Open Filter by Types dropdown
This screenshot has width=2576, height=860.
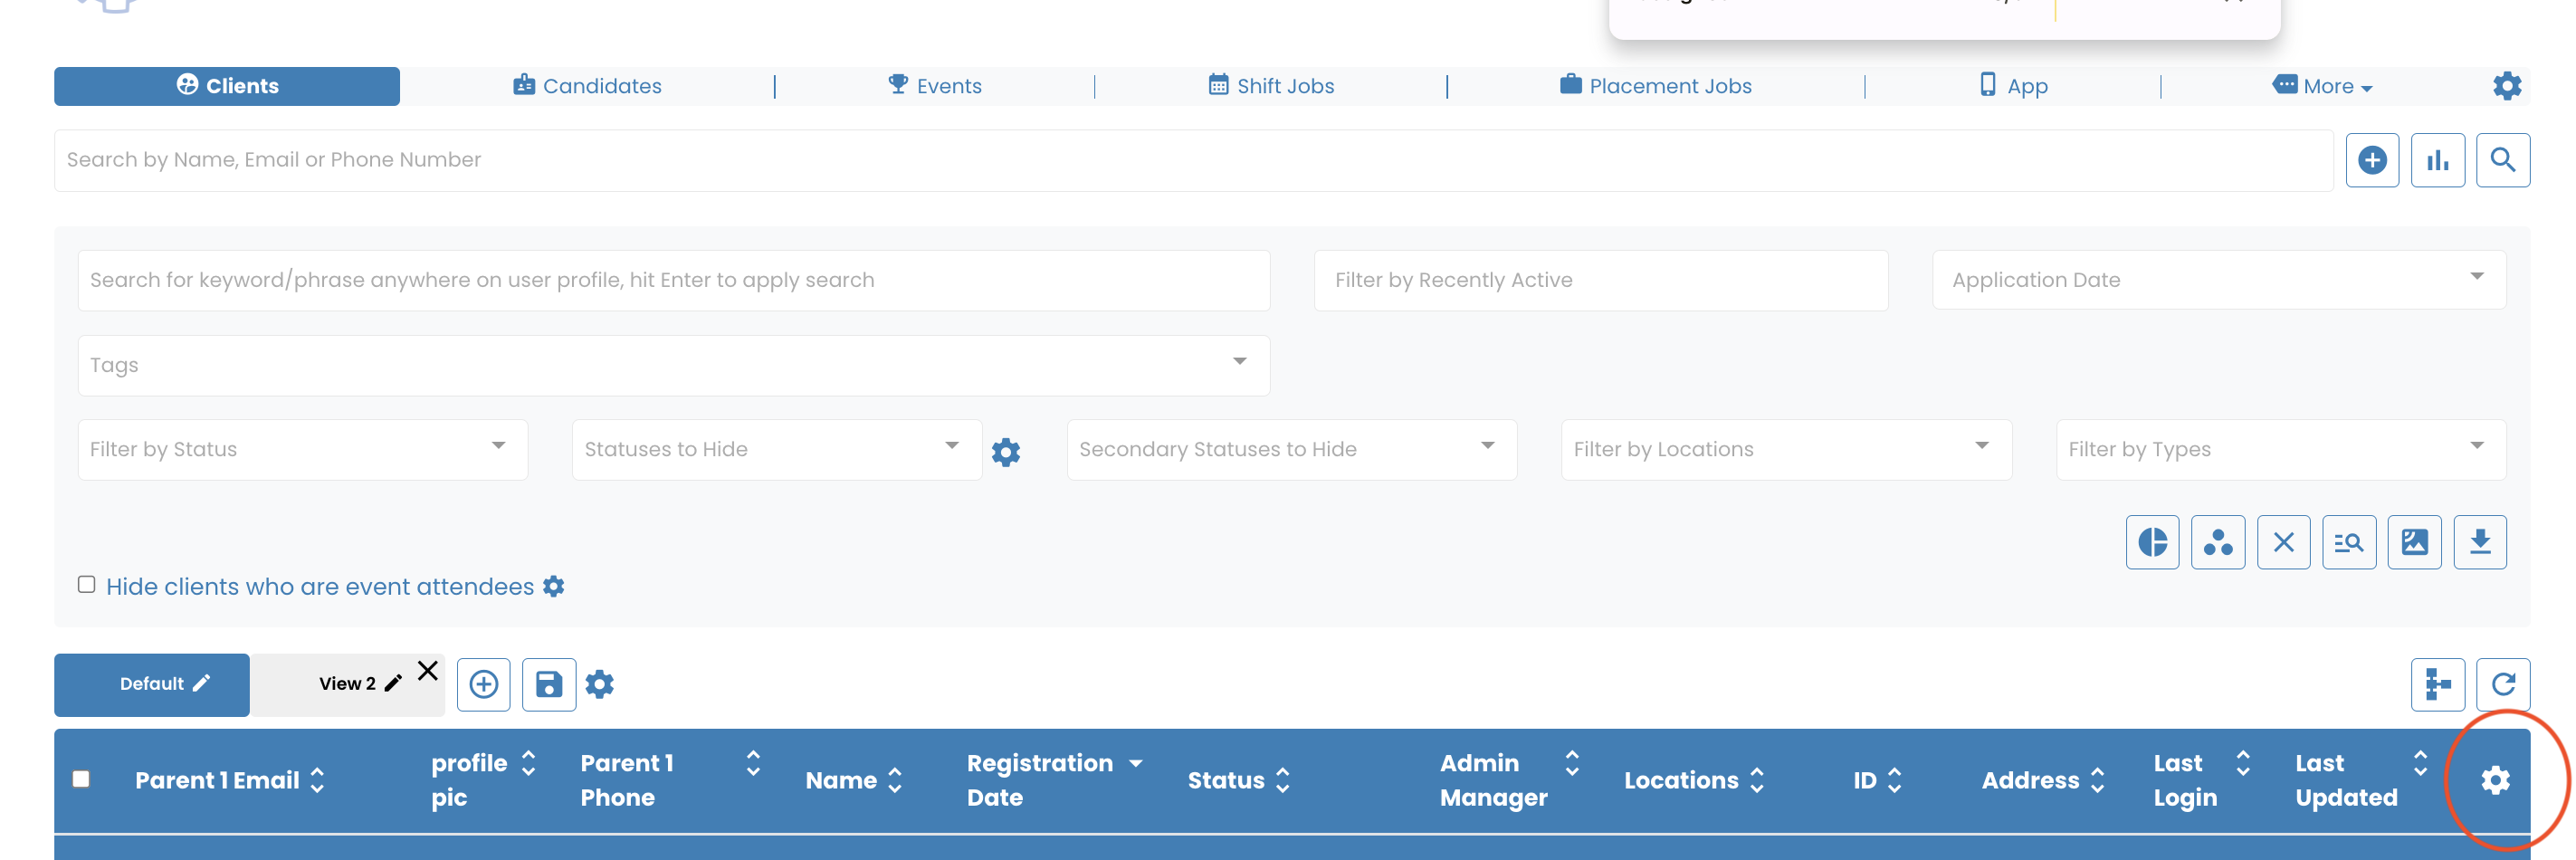tap(2280, 449)
